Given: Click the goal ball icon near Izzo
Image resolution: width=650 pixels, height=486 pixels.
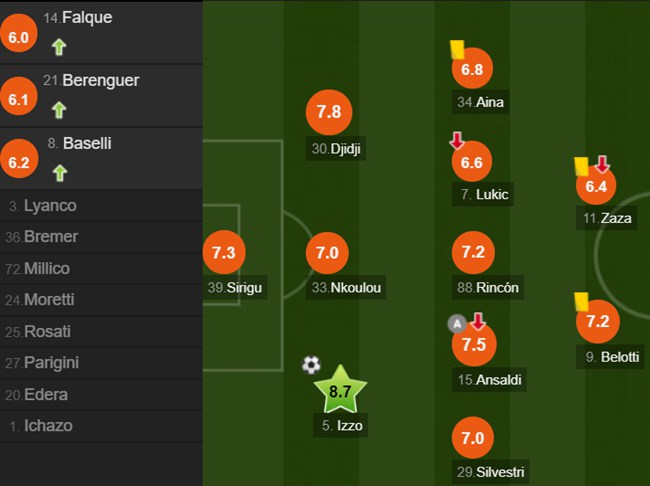Looking at the screenshot, I should (311, 365).
